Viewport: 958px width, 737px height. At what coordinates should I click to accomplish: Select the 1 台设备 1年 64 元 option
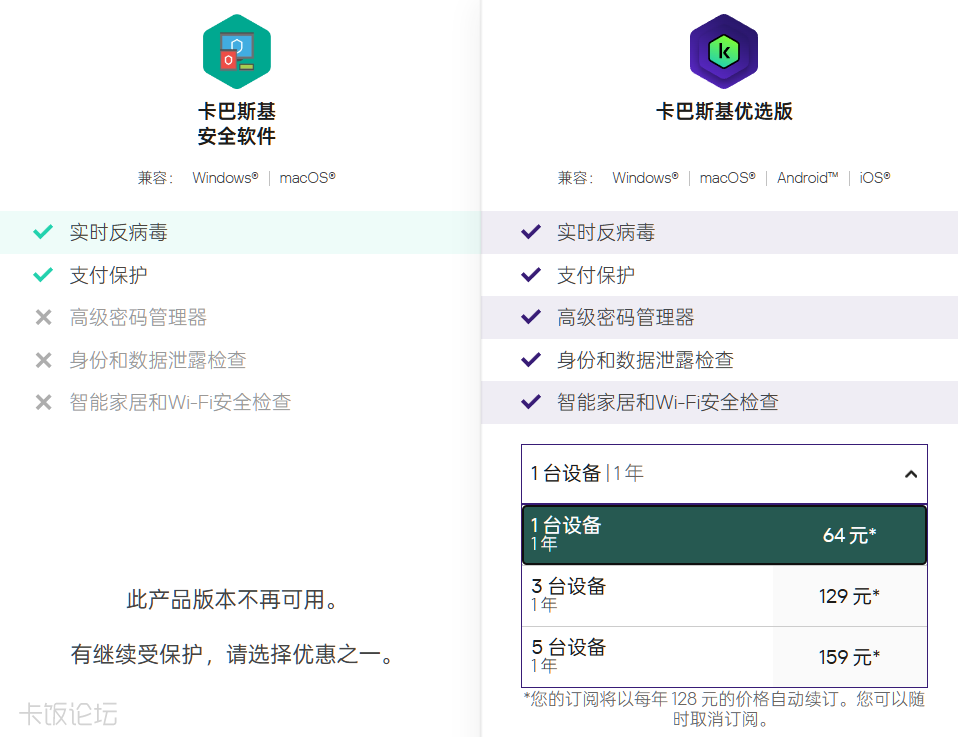click(724, 535)
